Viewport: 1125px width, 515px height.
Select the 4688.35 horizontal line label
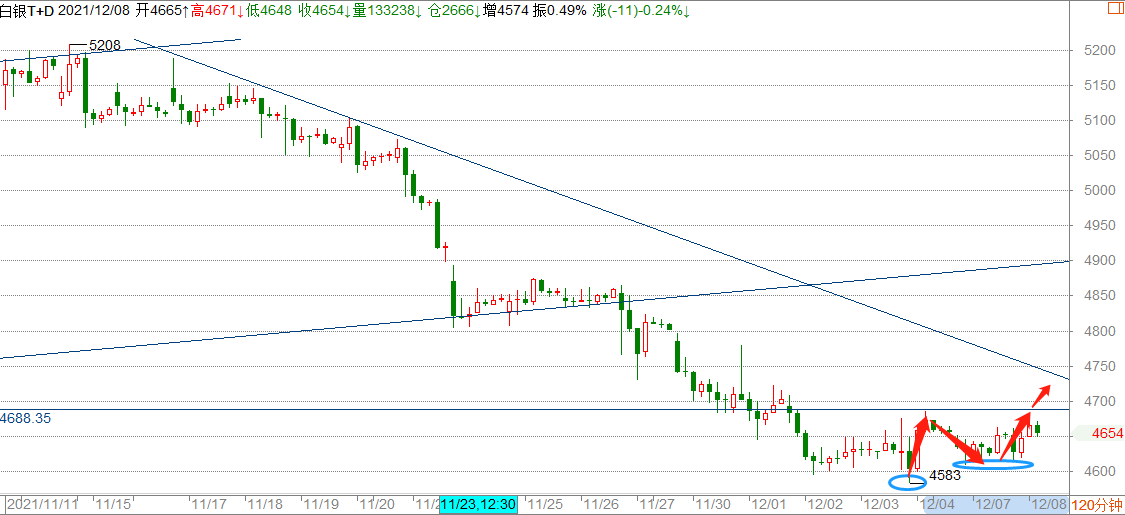click(x=26, y=417)
